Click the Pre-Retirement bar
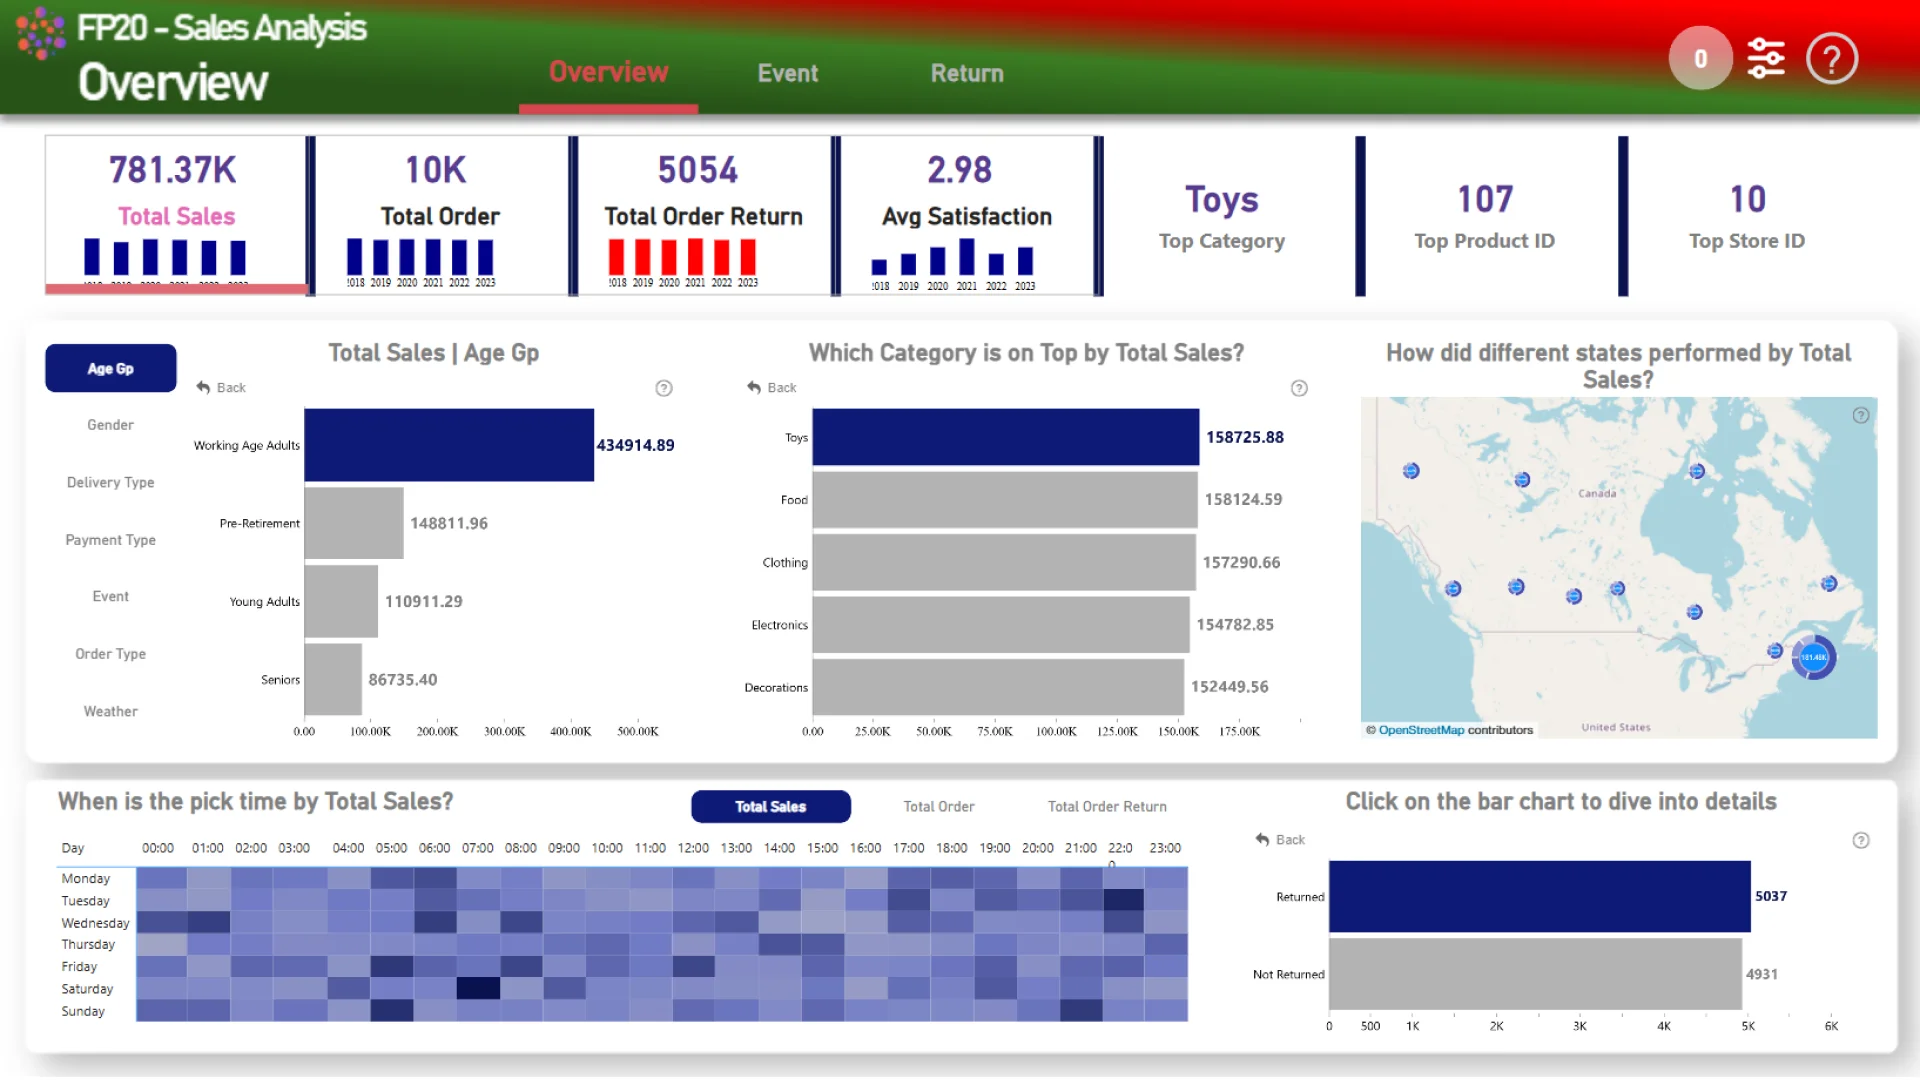1920x1080 pixels. coord(354,523)
